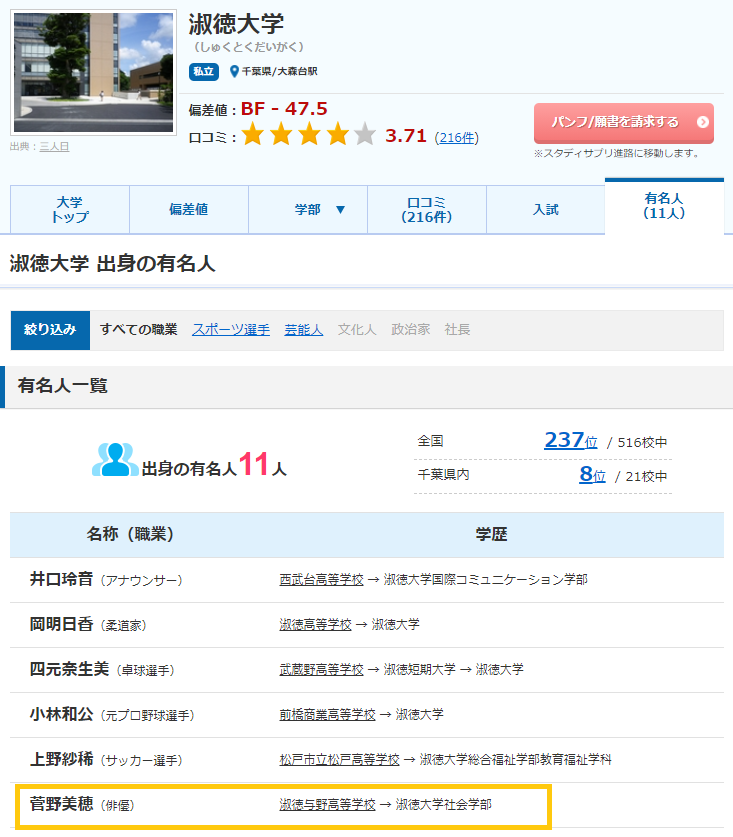Open the 216件 reviews link

coord(457,137)
